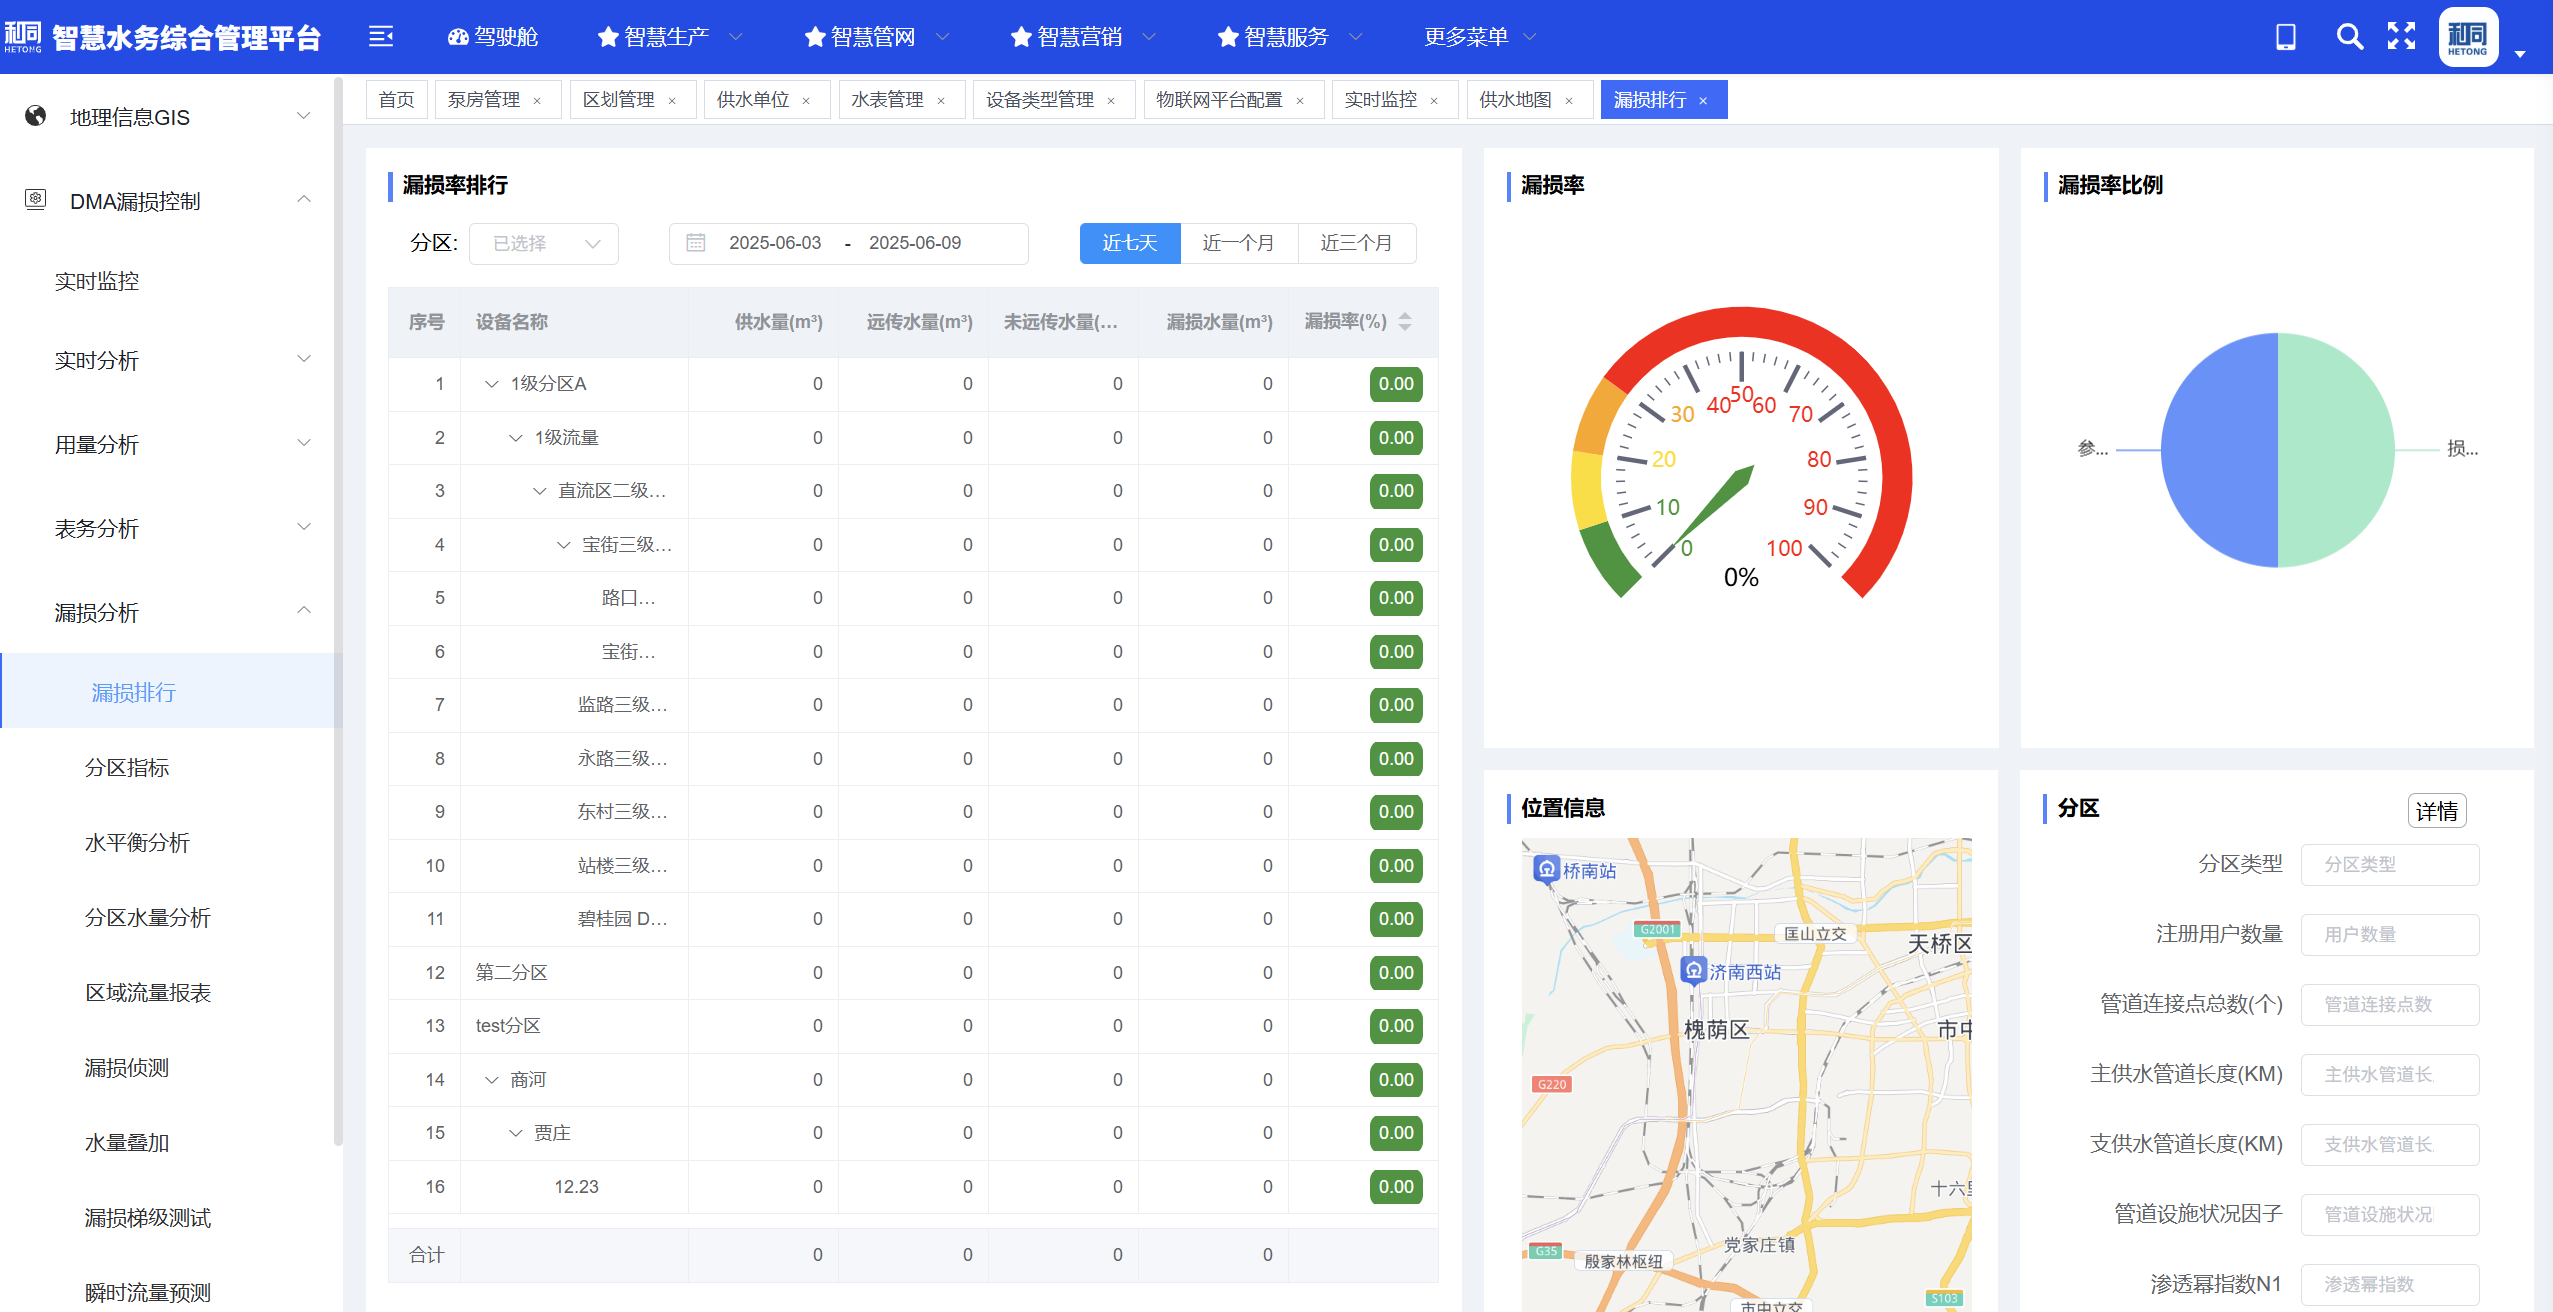Click the mobile device icon in header

coord(2286,36)
